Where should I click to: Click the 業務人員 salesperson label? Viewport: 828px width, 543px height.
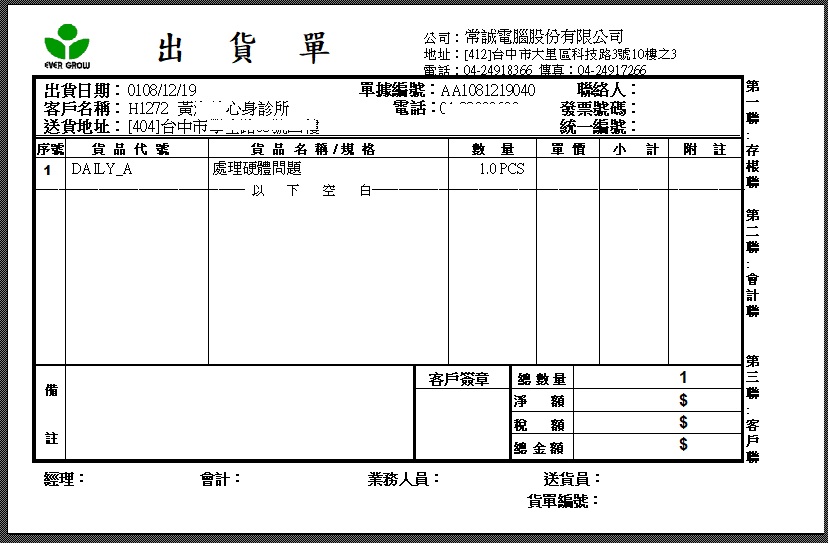pos(404,479)
